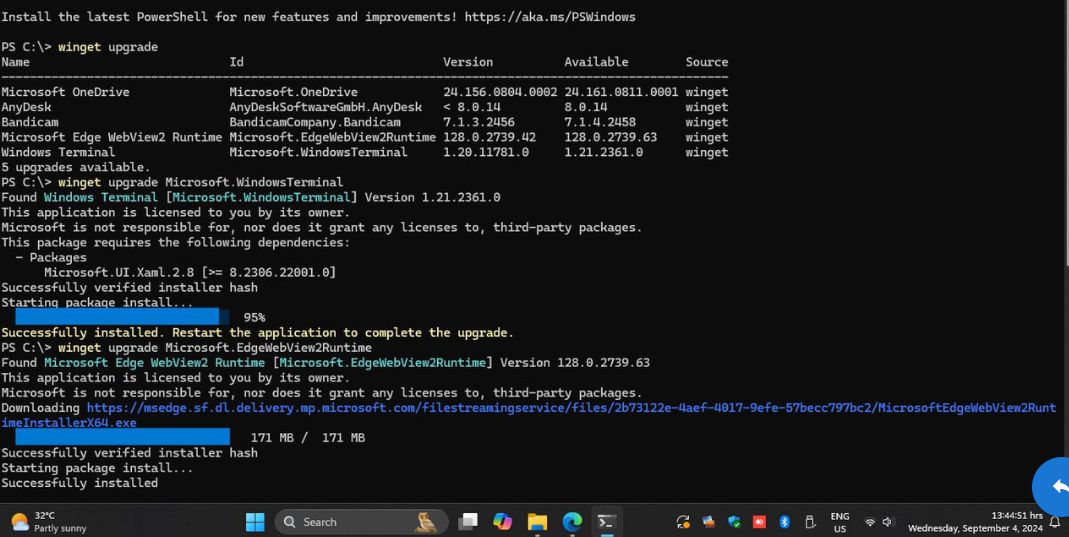Image resolution: width=1069 pixels, height=537 pixels.
Task: Click the blue floating reply arrow button
Action: tap(1053, 487)
